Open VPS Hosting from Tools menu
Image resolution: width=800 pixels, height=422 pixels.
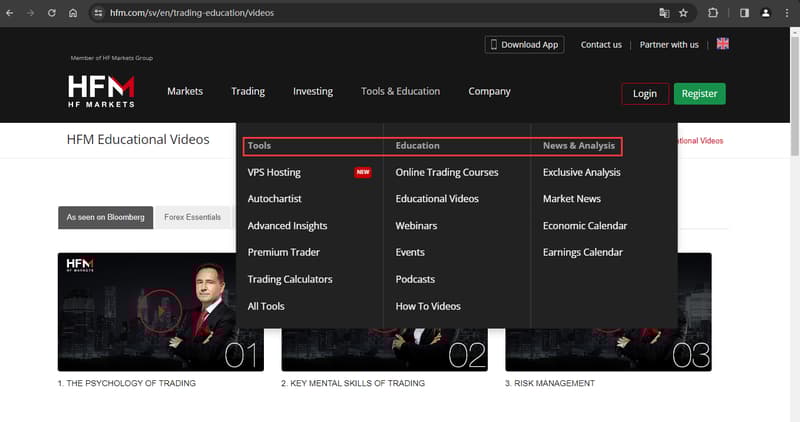point(274,172)
